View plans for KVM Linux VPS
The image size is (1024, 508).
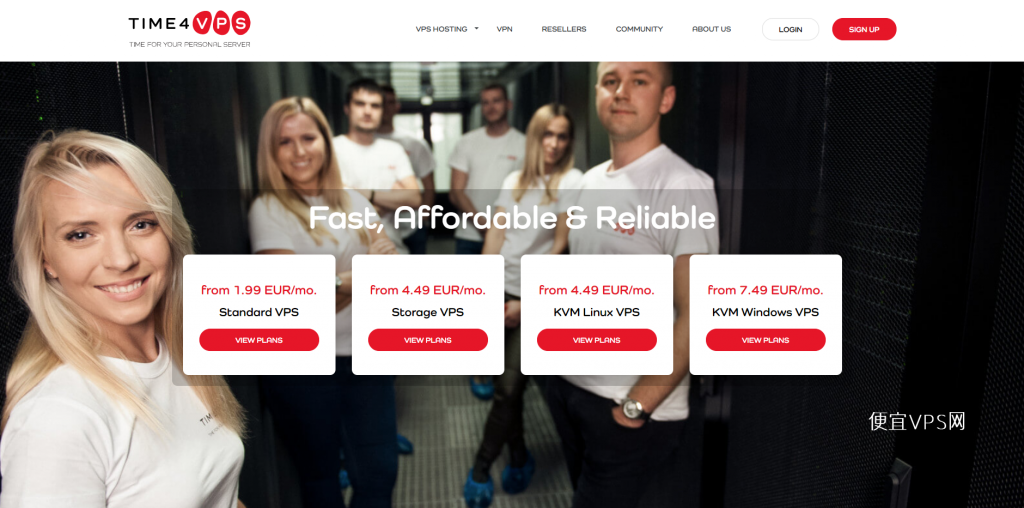[x=596, y=340]
